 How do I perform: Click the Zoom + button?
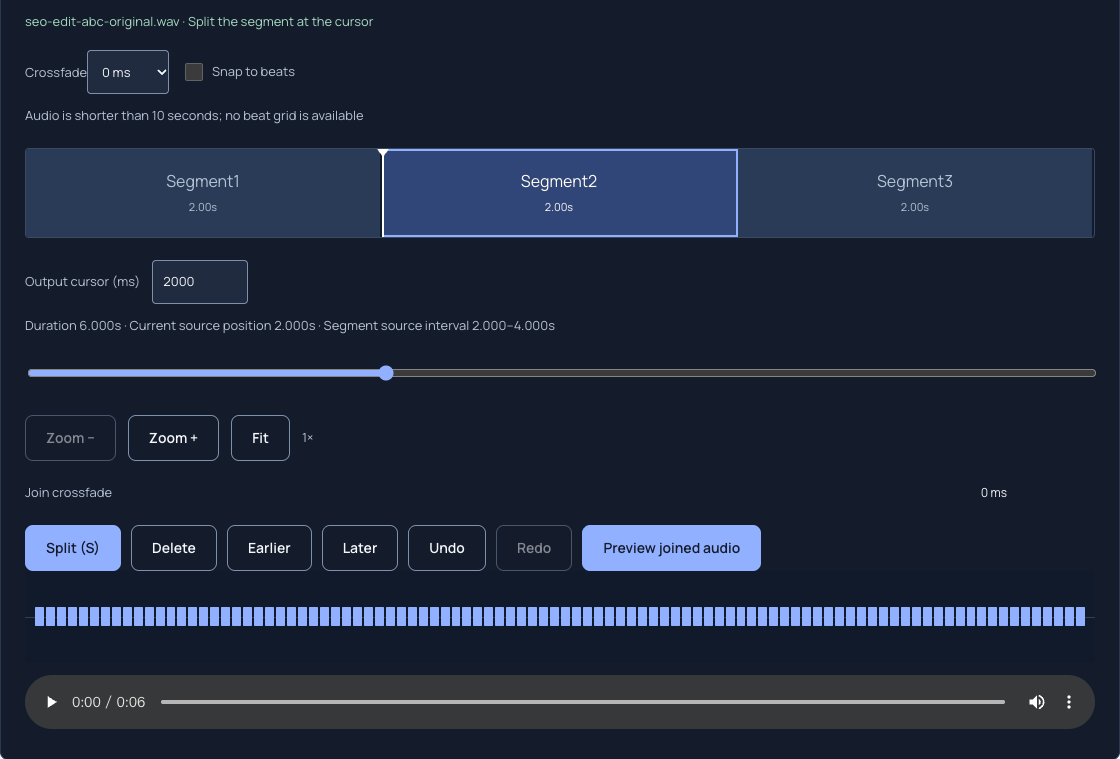point(173,438)
